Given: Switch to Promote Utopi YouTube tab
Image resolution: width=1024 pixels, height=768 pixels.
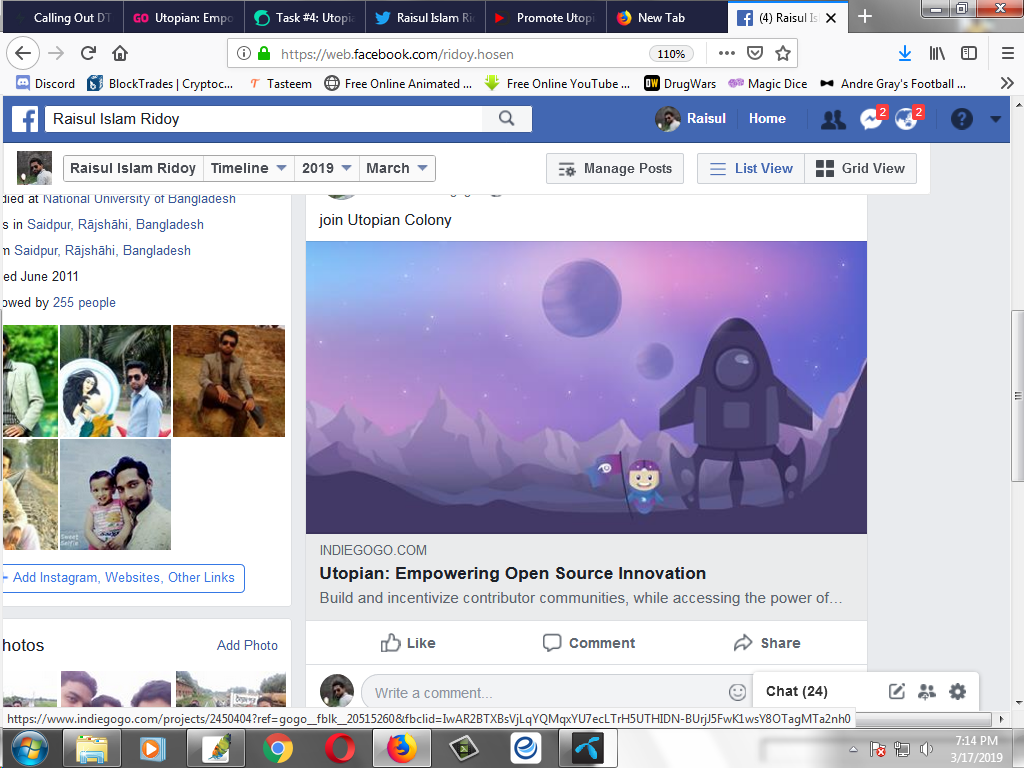Looking at the screenshot, I should point(546,18).
